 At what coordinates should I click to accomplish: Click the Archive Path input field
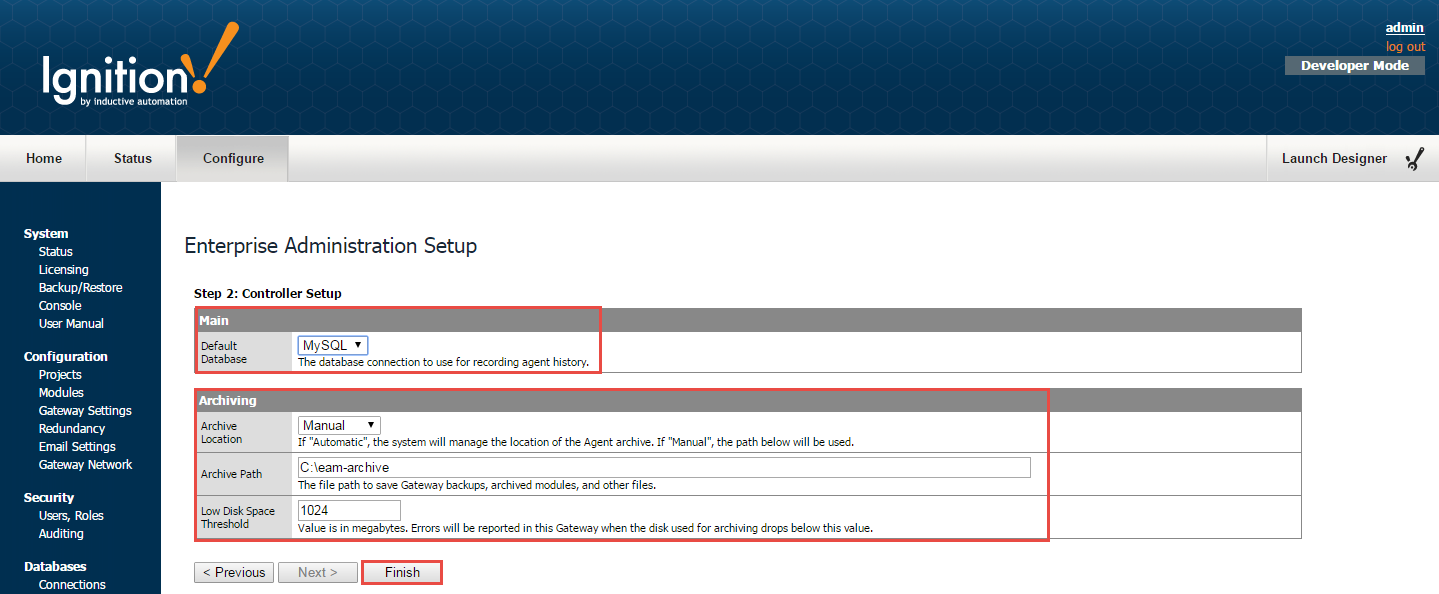click(663, 467)
